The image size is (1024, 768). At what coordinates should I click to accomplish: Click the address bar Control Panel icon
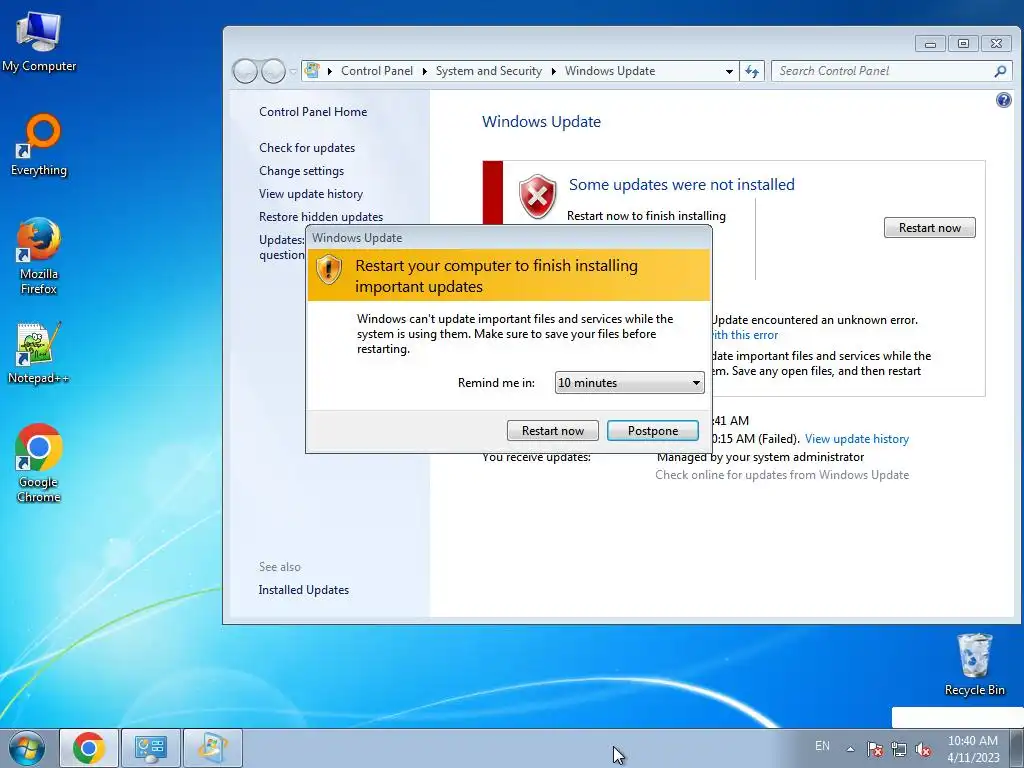point(313,71)
